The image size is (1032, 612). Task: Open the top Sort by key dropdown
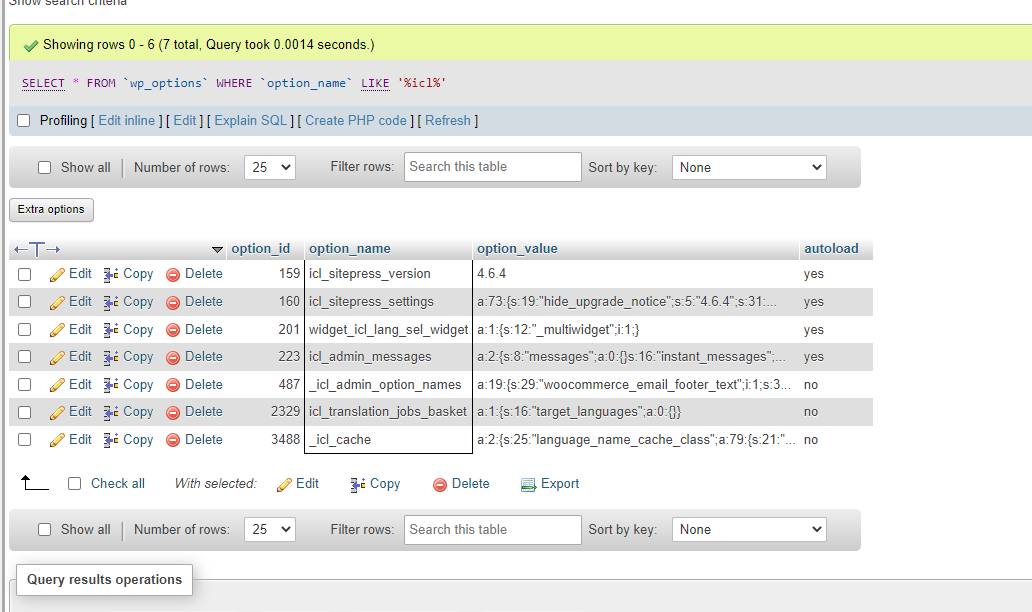pos(749,167)
